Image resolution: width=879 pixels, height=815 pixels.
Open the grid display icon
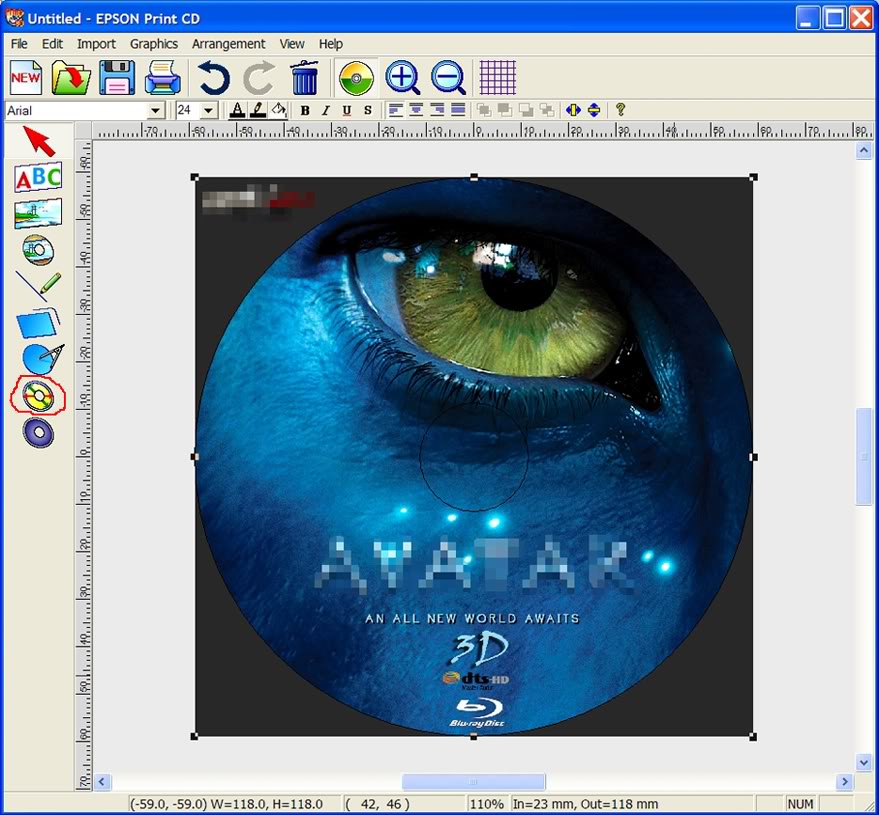[498, 77]
